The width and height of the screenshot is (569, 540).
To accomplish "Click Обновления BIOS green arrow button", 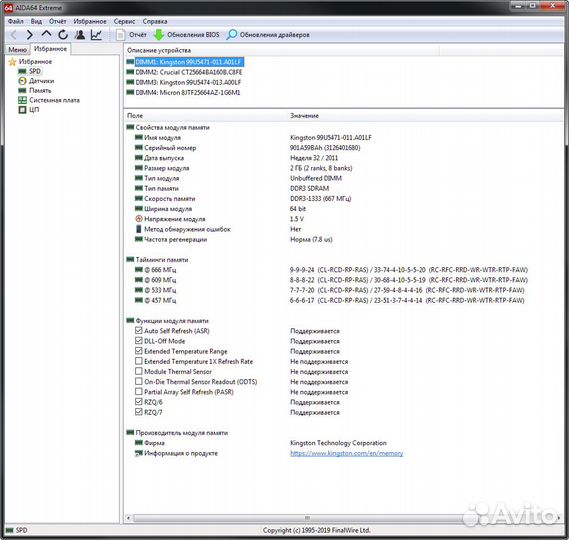I will point(187,35).
